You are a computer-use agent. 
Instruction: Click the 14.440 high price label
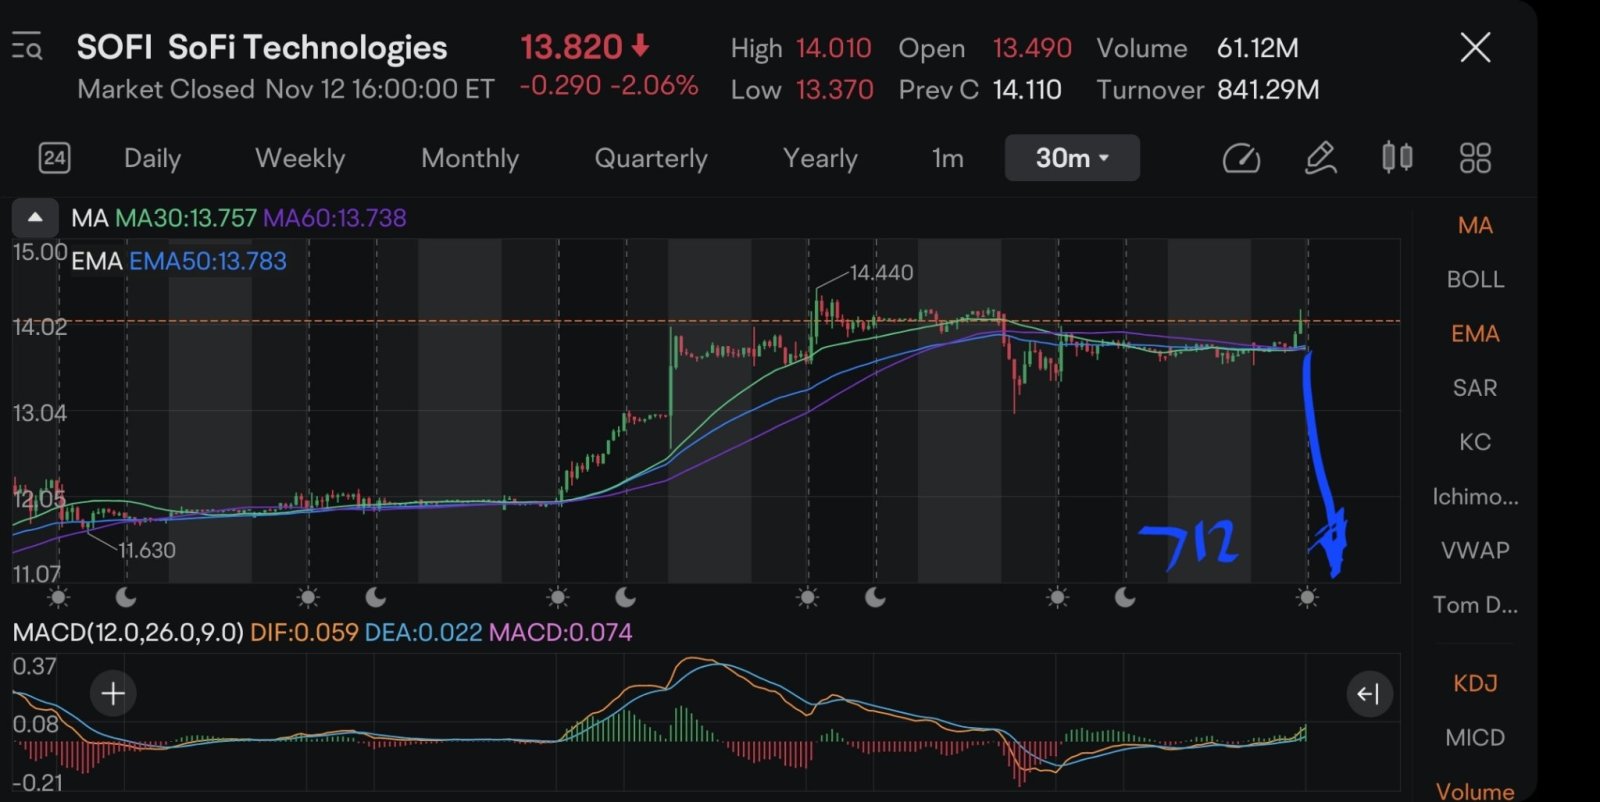pos(881,272)
